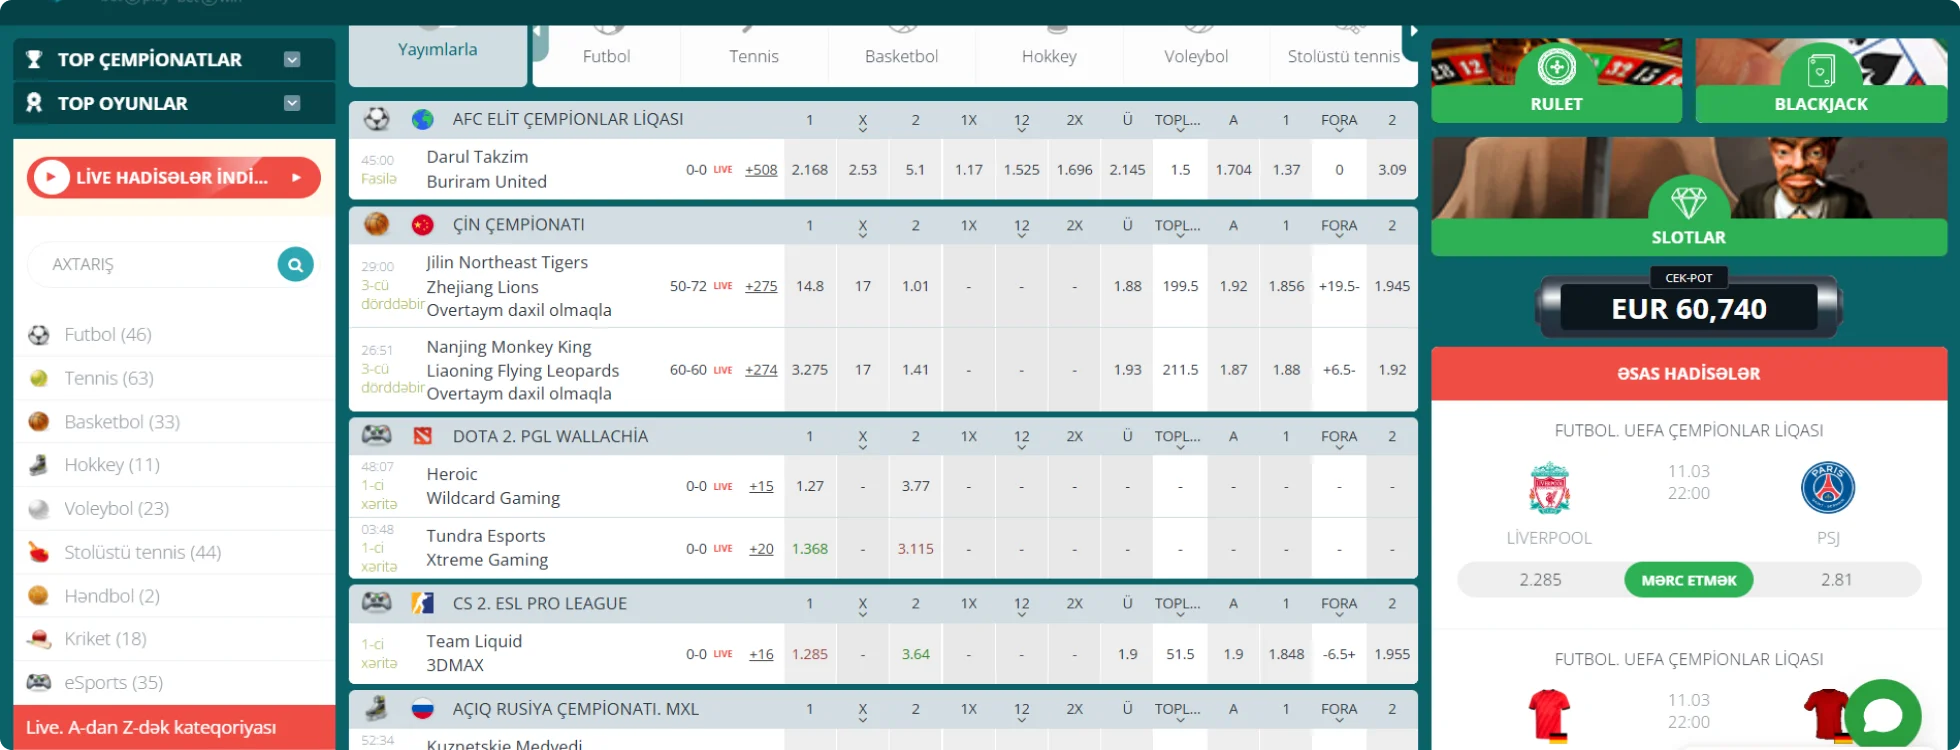The width and height of the screenshot is (1960, 750).
Task: Click the globe icon next to AFC Elit Çempionlar
Action: point(423,119)
